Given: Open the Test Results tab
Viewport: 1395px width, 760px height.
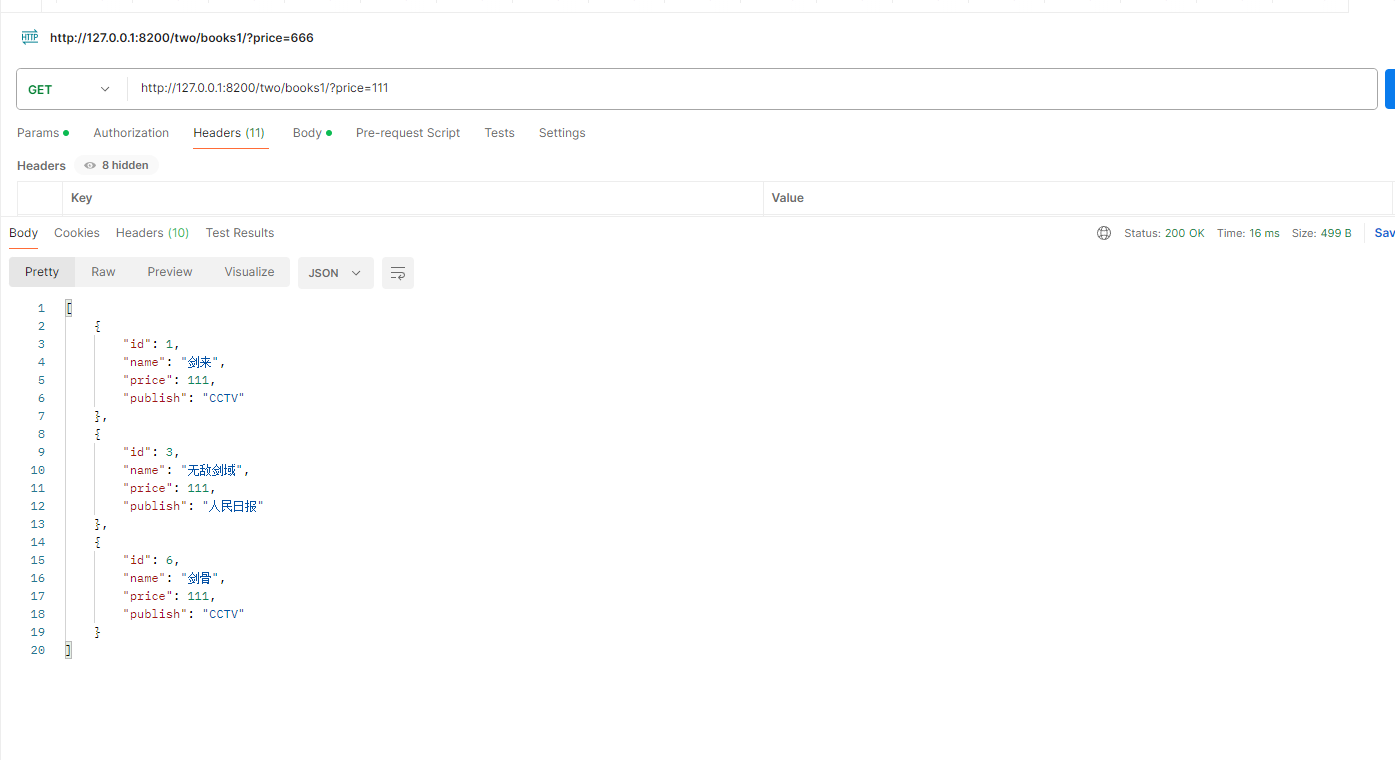Looking at the screenshot, I should point(240,233).
